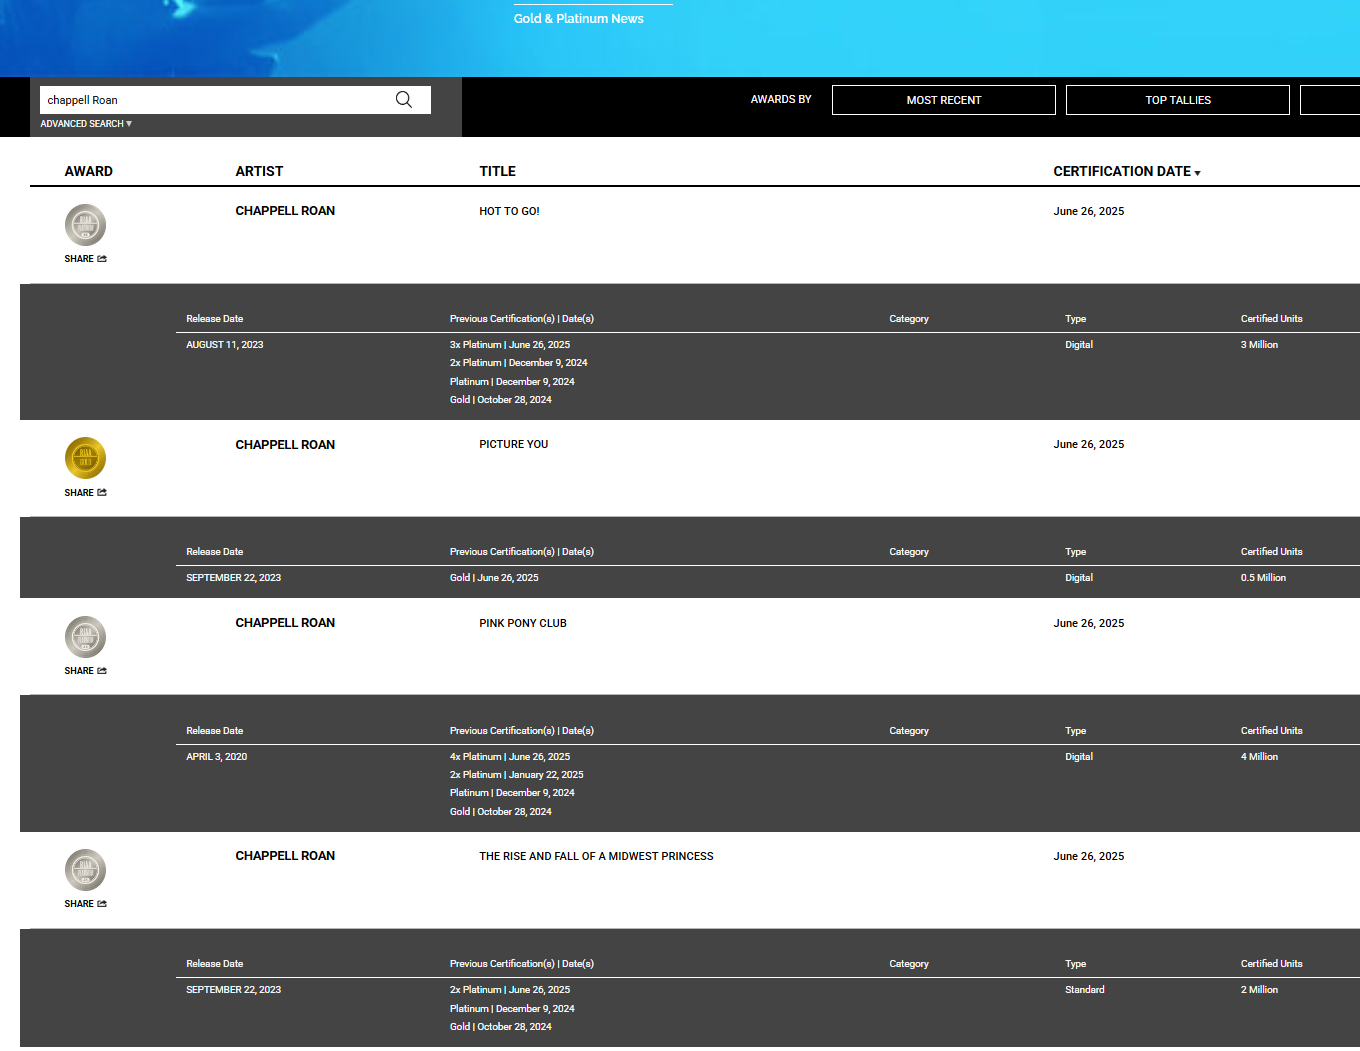Click the AUGUST 11, 2023 release date
Image resolution: width=1360 pixels, height=1051 pixels.
[225, 345]
